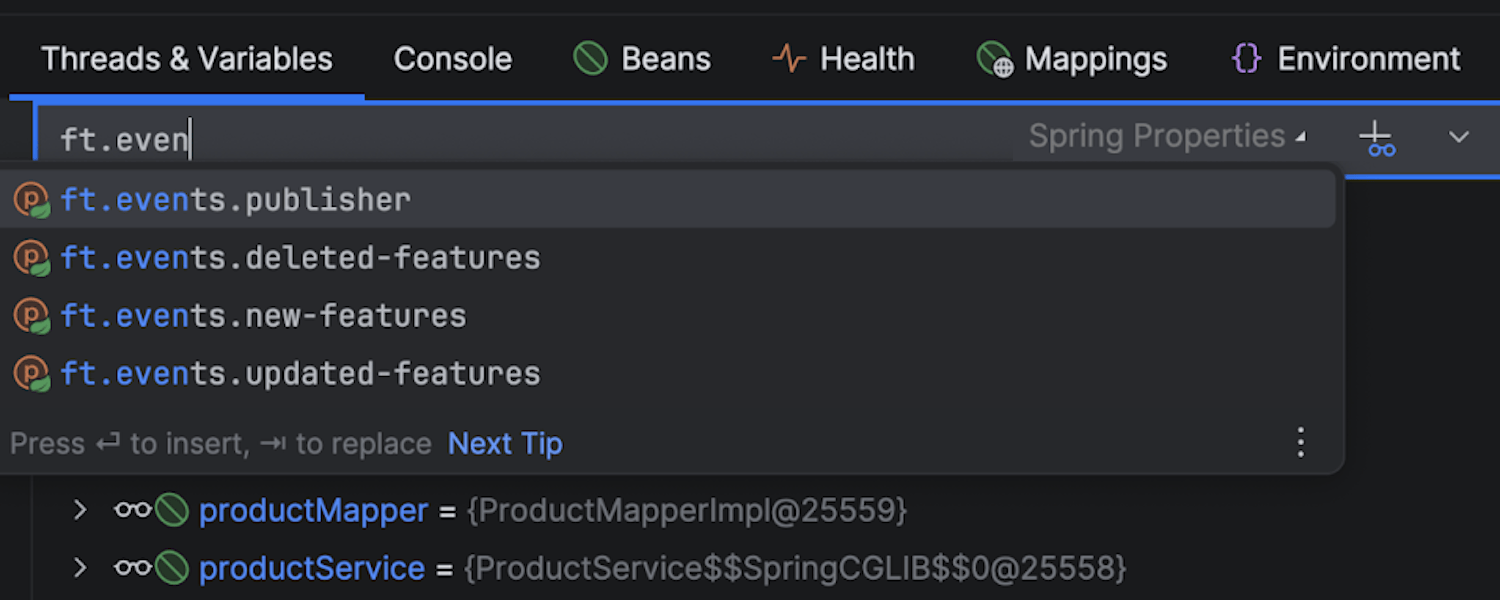Click the Environment curly-braces icon
Image resolution: width=1500 pixels, height=600 pixels.
(x=1246, y=58)
